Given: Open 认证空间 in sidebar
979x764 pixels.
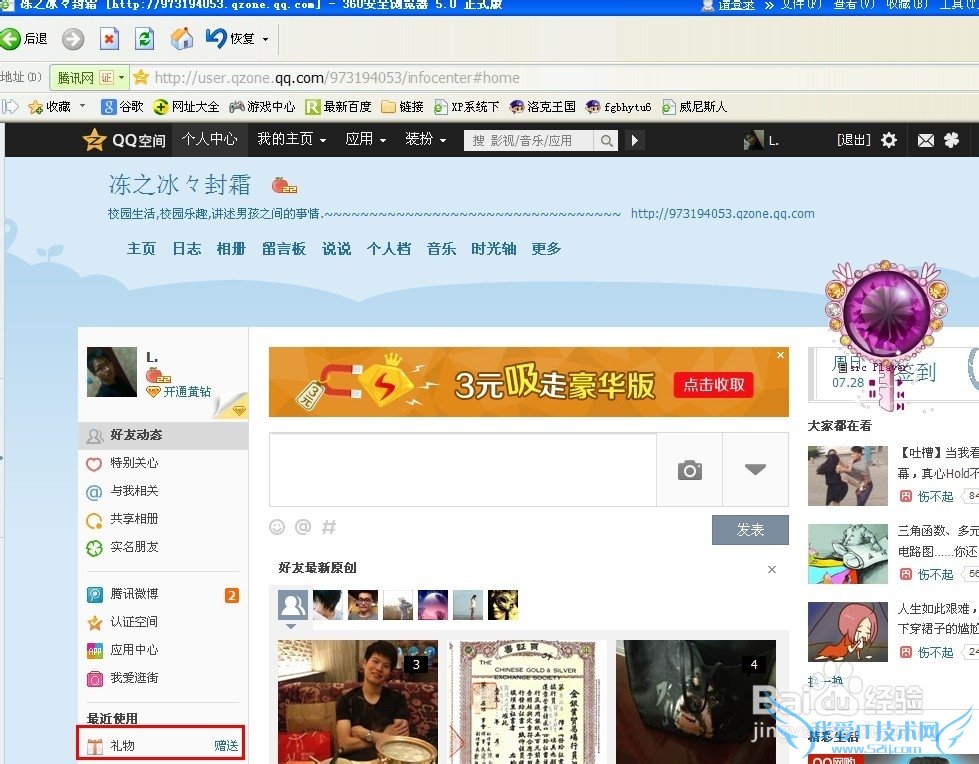Looking at the screenshot, I should [x=163, y=622].
